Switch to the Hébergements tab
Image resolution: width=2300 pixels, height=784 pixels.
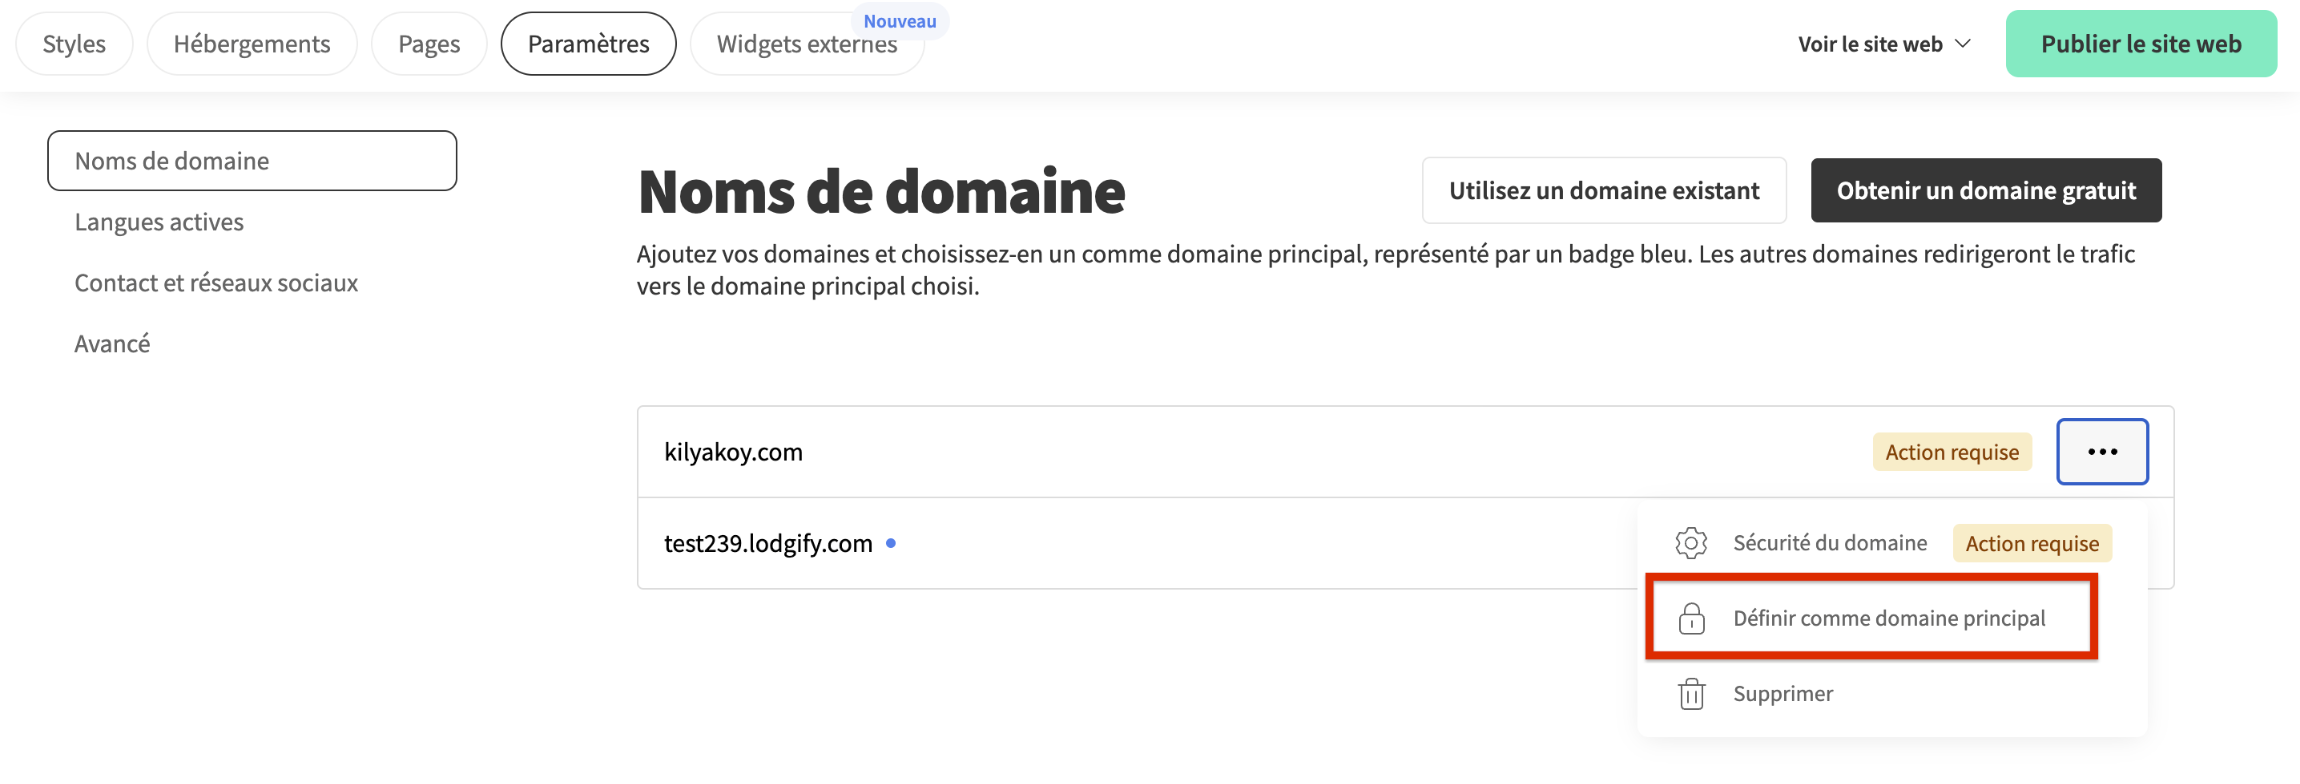(x=252, y=44)
